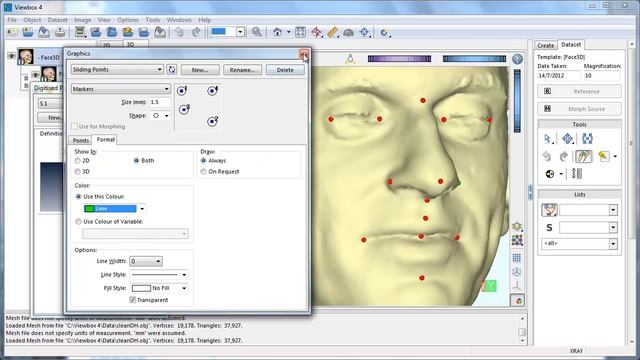Choose Use Colour of Variable radio button

click(78, 222)
